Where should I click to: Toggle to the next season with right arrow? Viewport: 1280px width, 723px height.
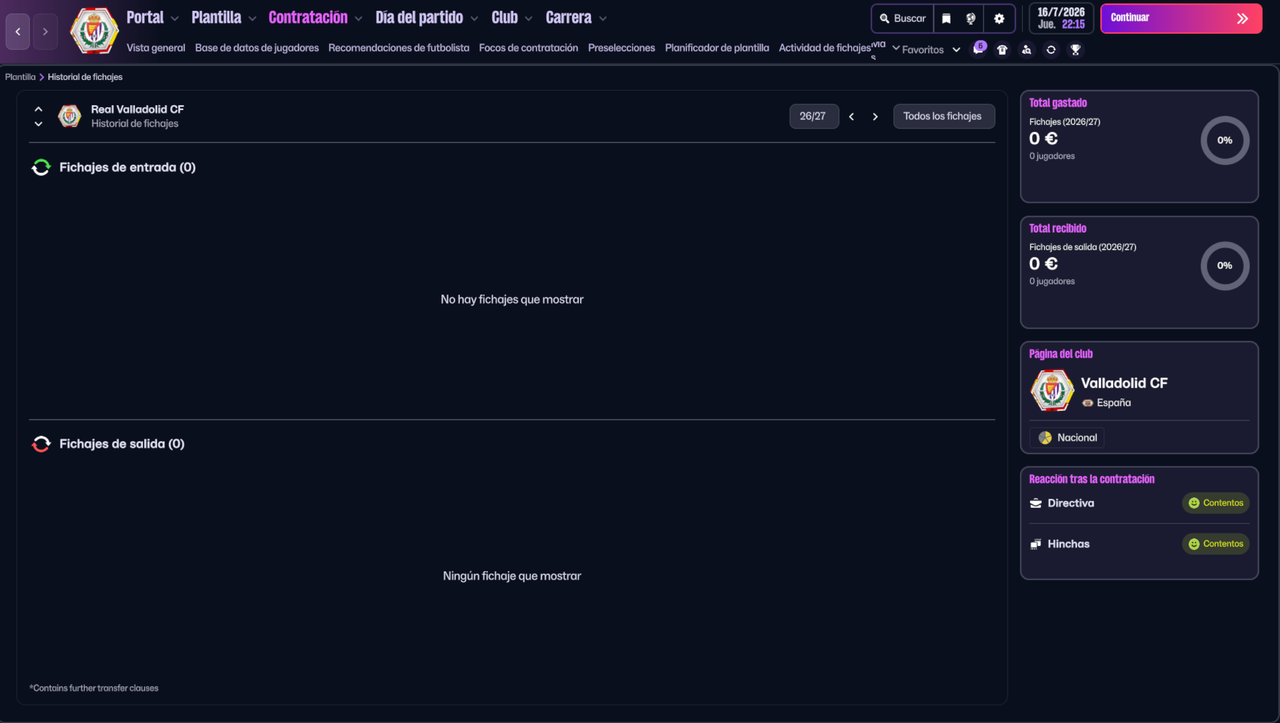pos(875,116)
